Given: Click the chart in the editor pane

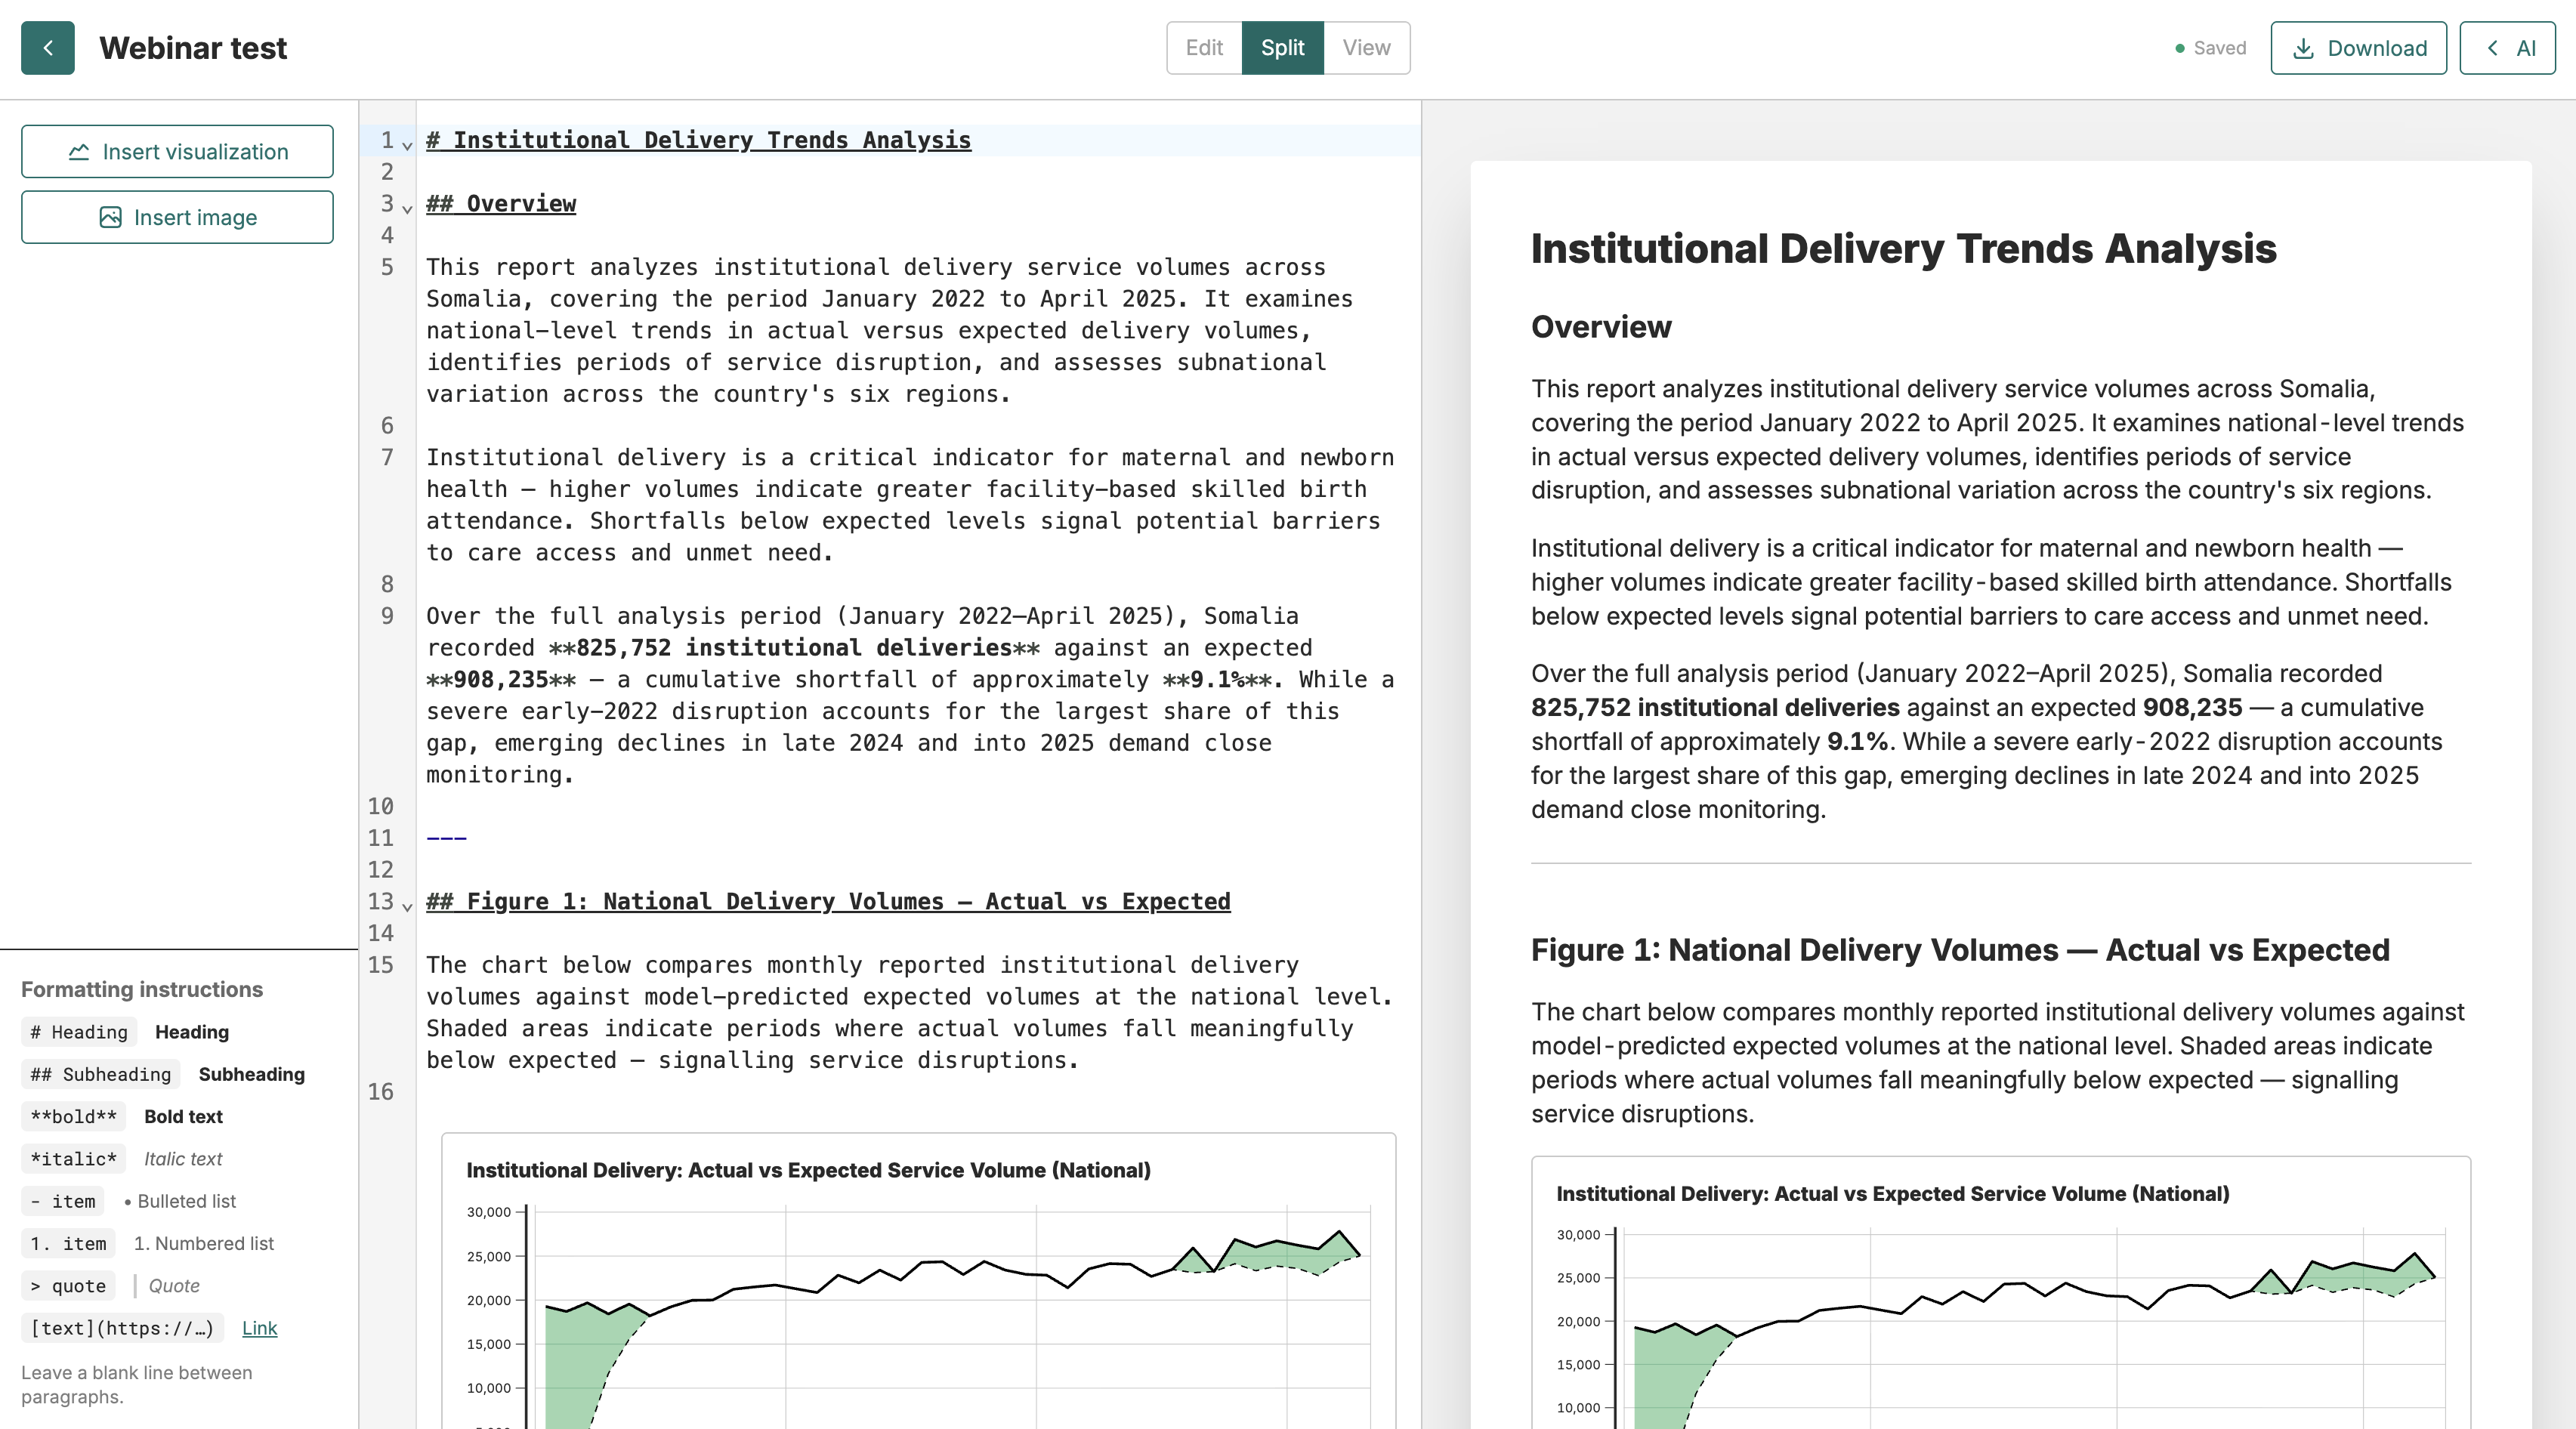Looking at the screenshot, I should (918, 1281).
